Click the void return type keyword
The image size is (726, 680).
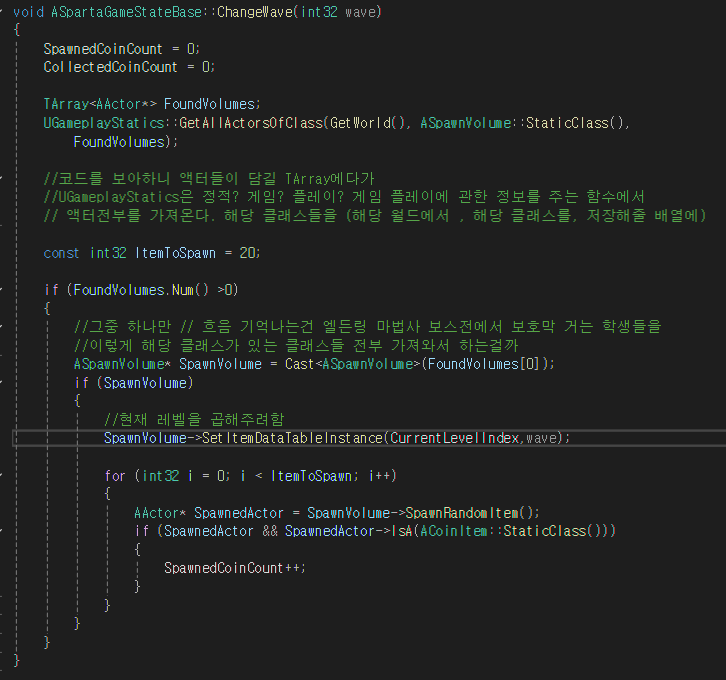[x=29, y=12]
